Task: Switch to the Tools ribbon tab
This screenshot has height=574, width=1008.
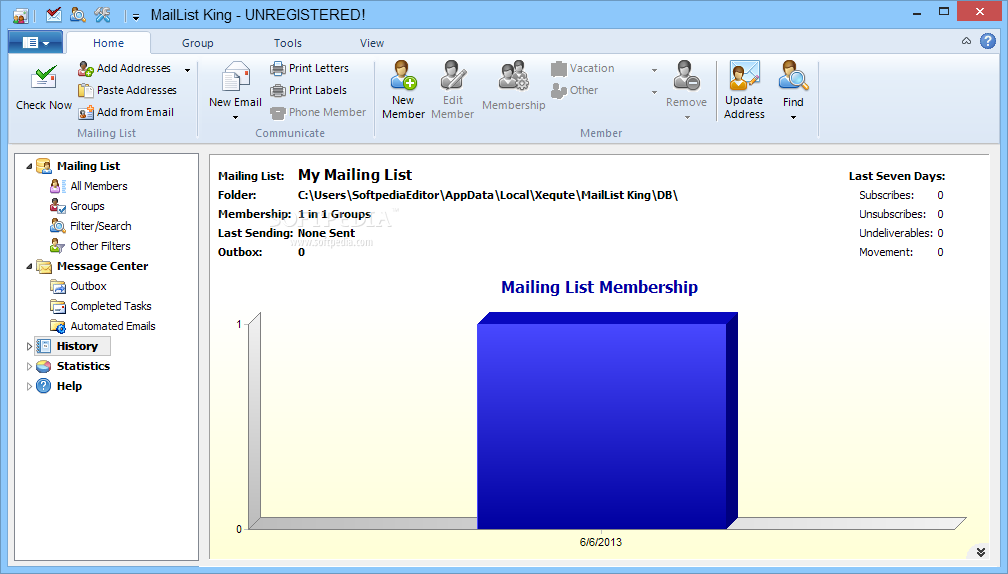Action: pos(287,43)
